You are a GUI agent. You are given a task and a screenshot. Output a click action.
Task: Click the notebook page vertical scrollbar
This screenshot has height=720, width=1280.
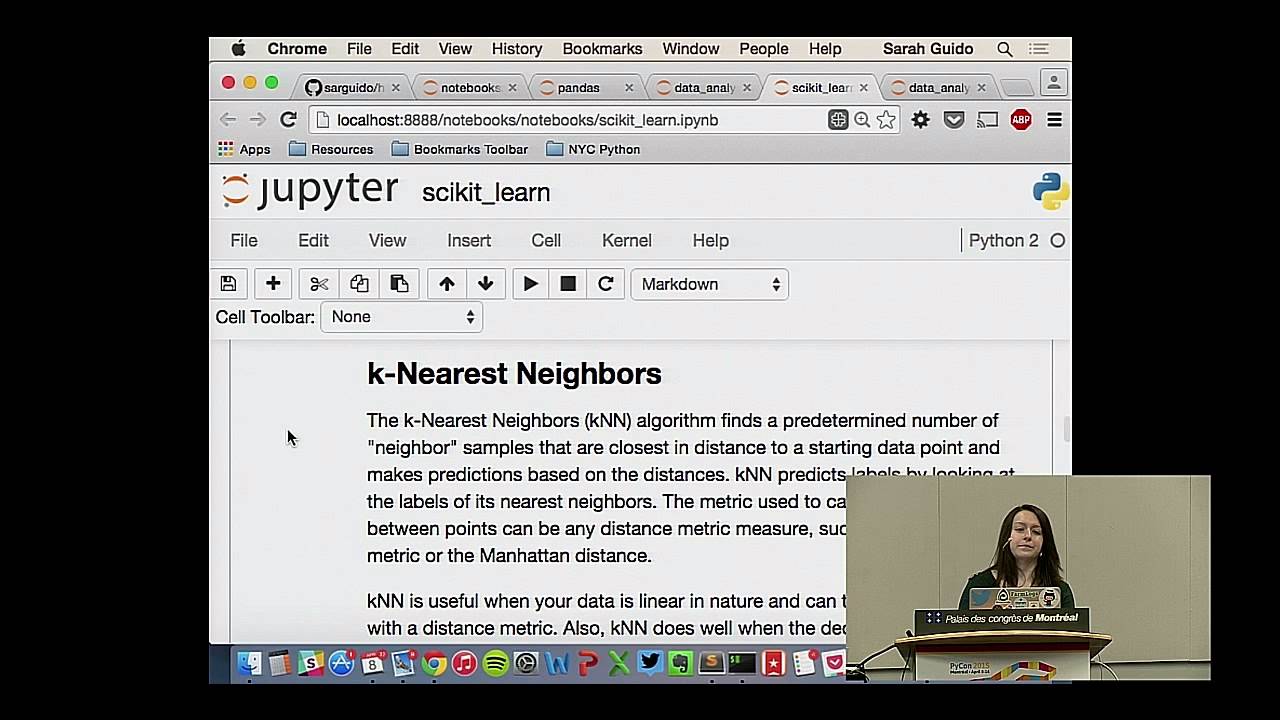[x=1066, y=430]
